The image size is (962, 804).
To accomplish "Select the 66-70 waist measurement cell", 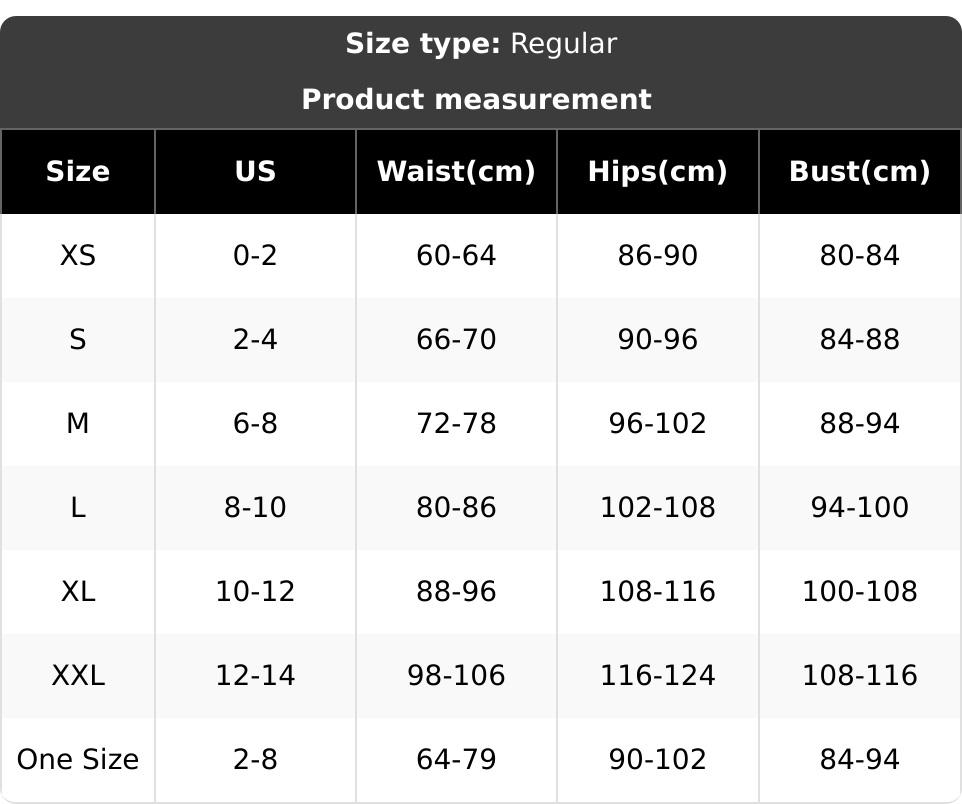I will 456,340.
